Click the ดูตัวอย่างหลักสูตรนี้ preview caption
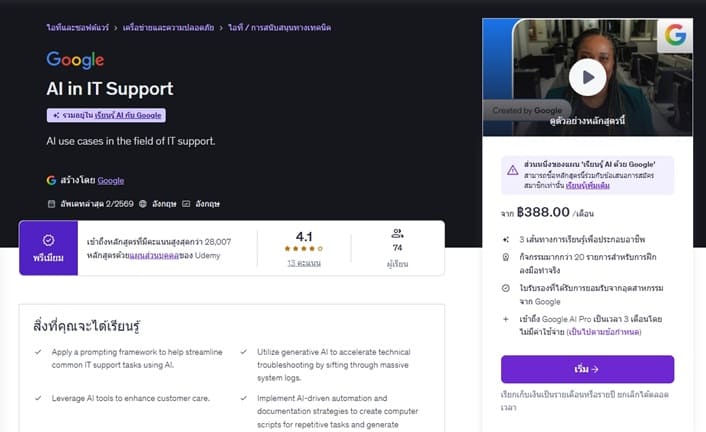 tap(587, 121)
